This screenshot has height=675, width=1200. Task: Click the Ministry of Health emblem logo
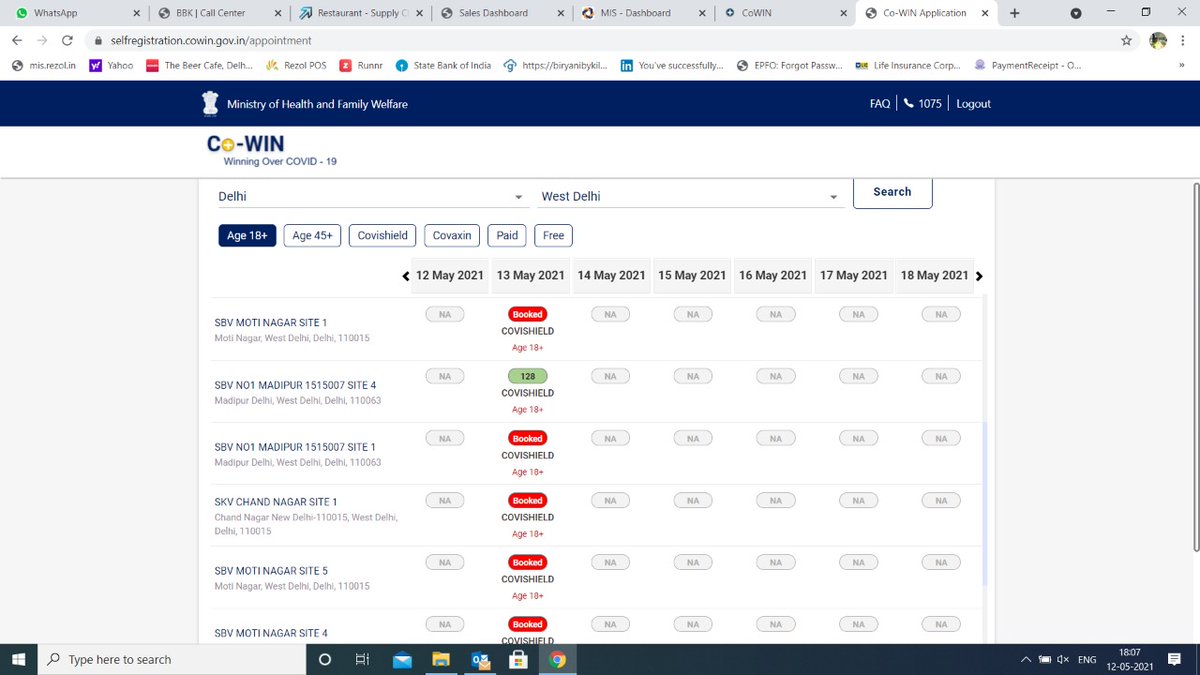click(x=210, y=104)
